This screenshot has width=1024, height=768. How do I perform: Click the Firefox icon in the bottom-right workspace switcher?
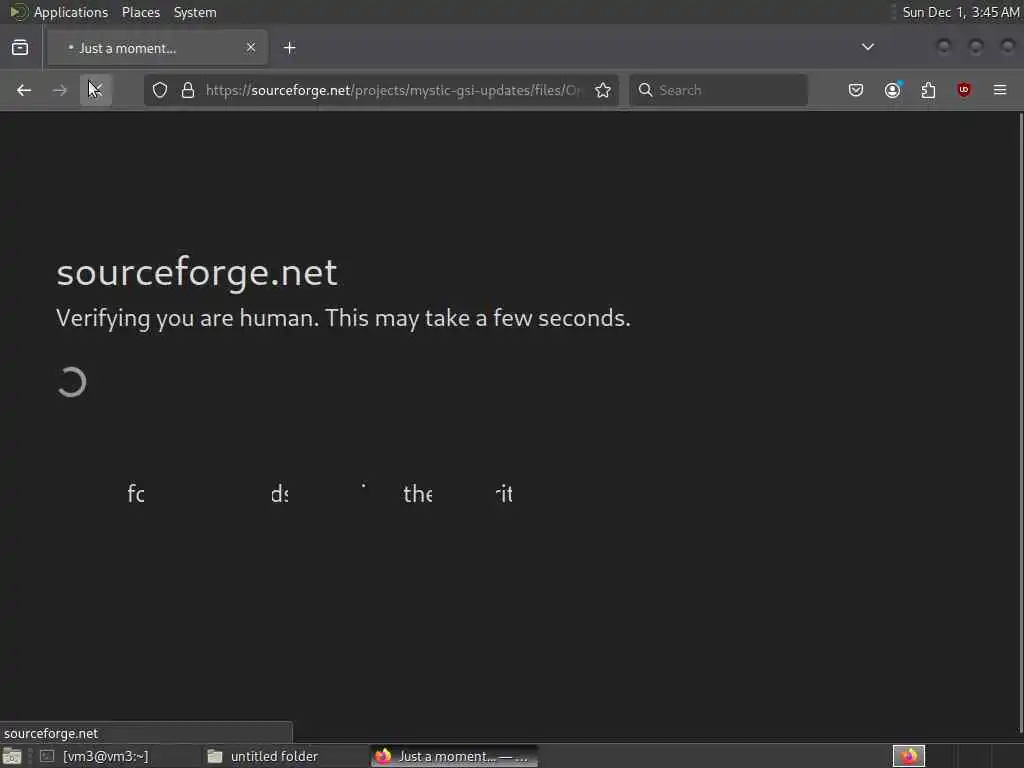(x=909, y=756)
